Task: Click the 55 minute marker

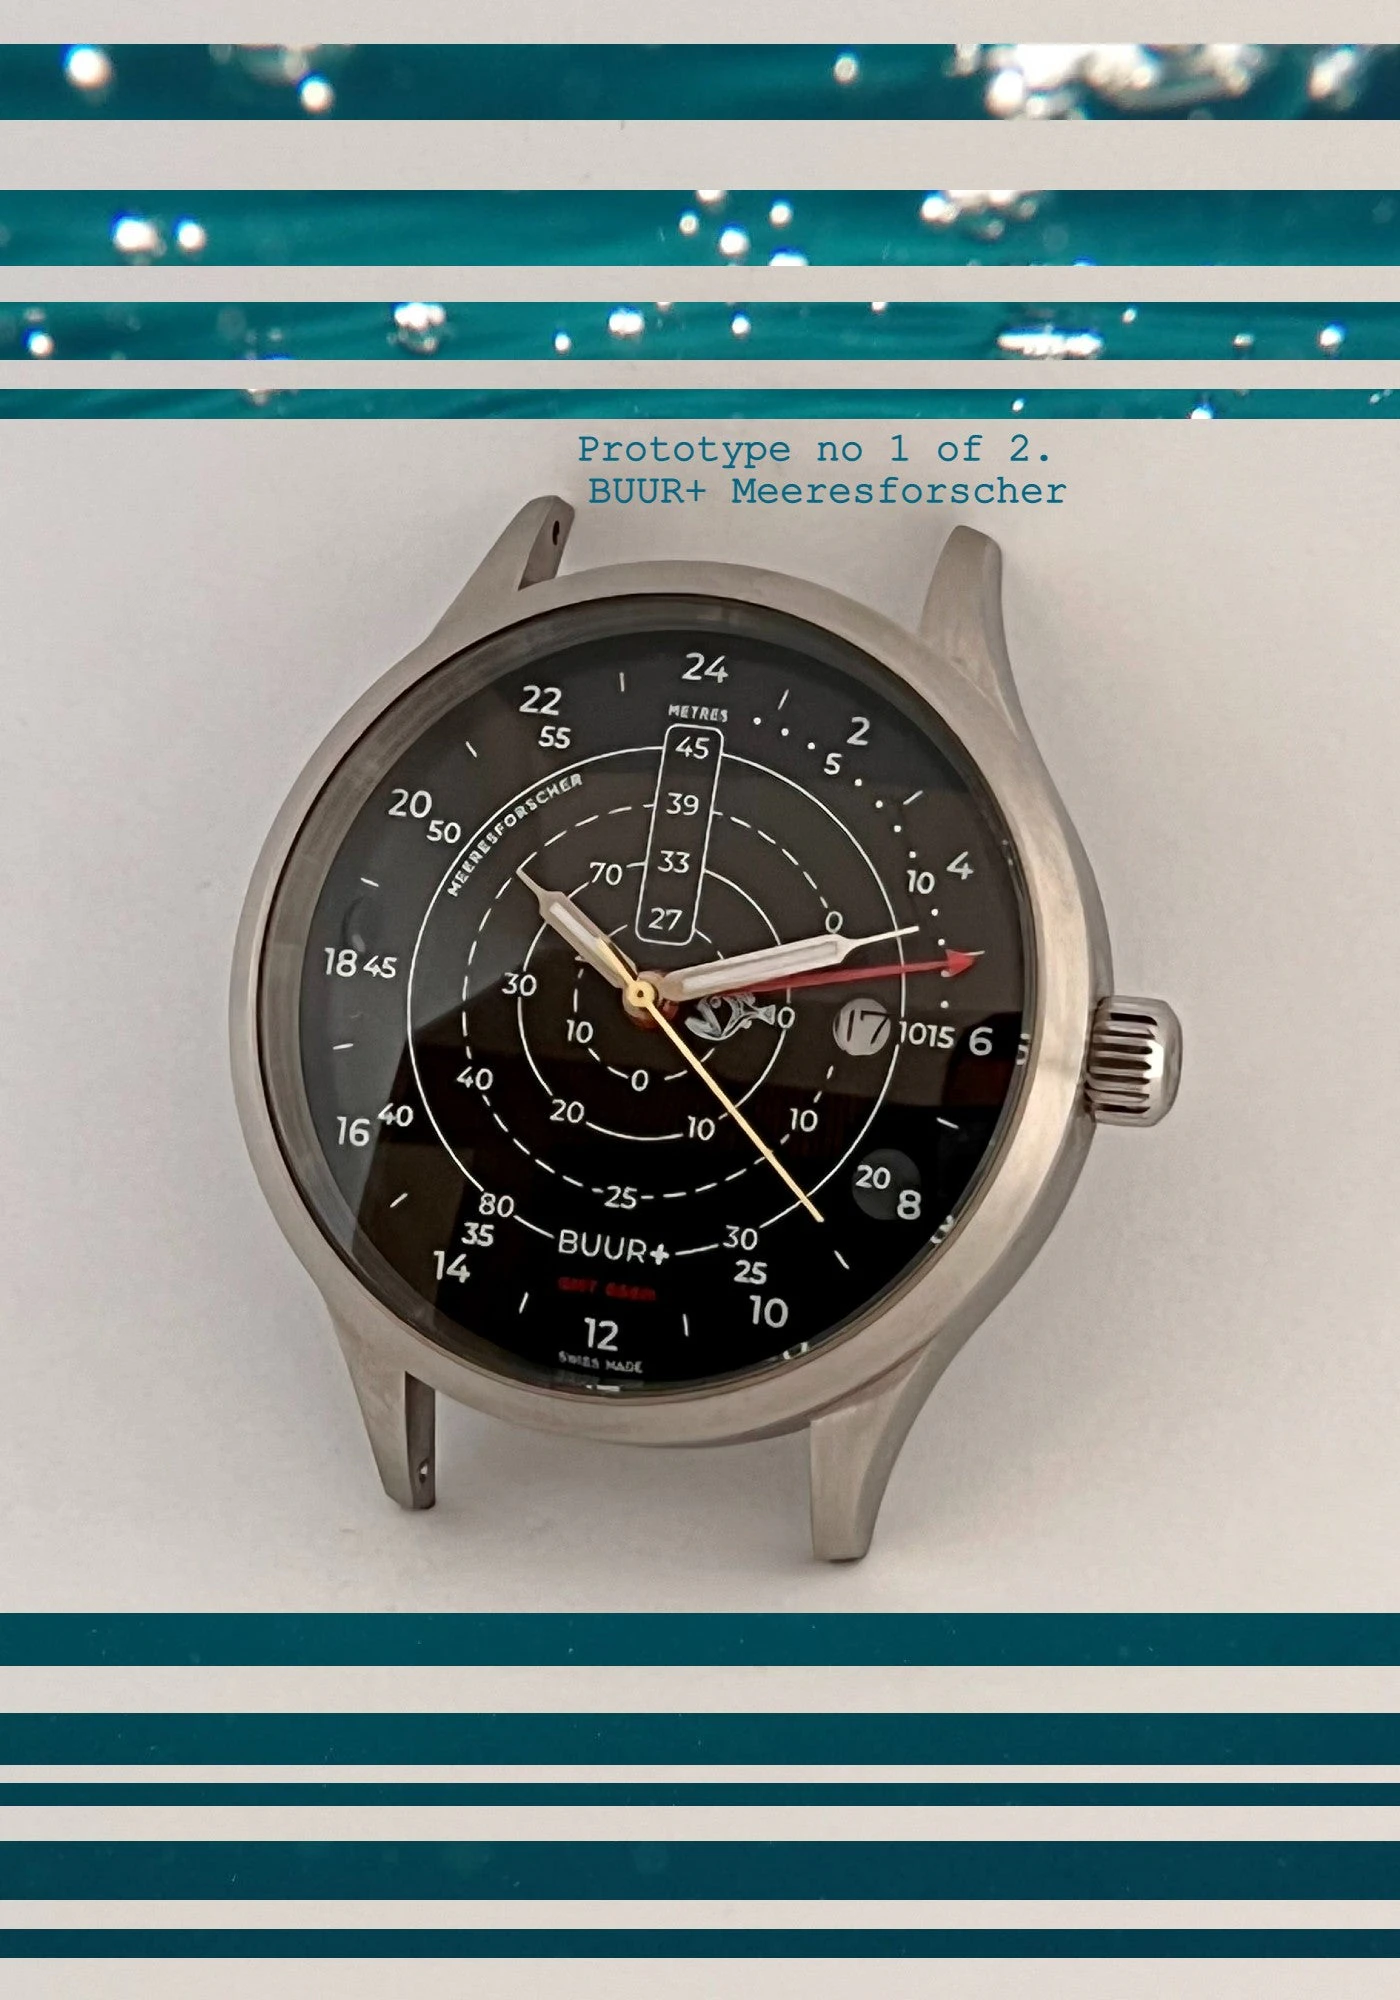Action: tap(554, 738)
